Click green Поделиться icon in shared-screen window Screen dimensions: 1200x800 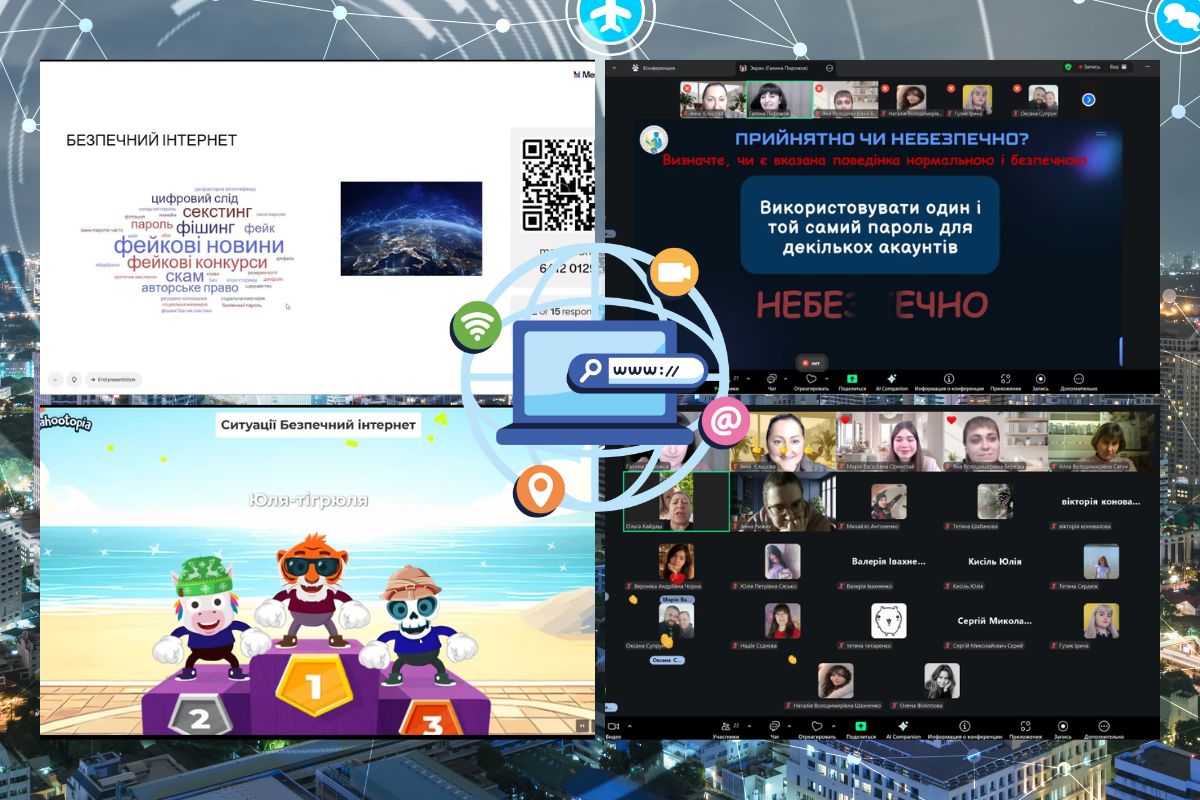click(851, 379)
